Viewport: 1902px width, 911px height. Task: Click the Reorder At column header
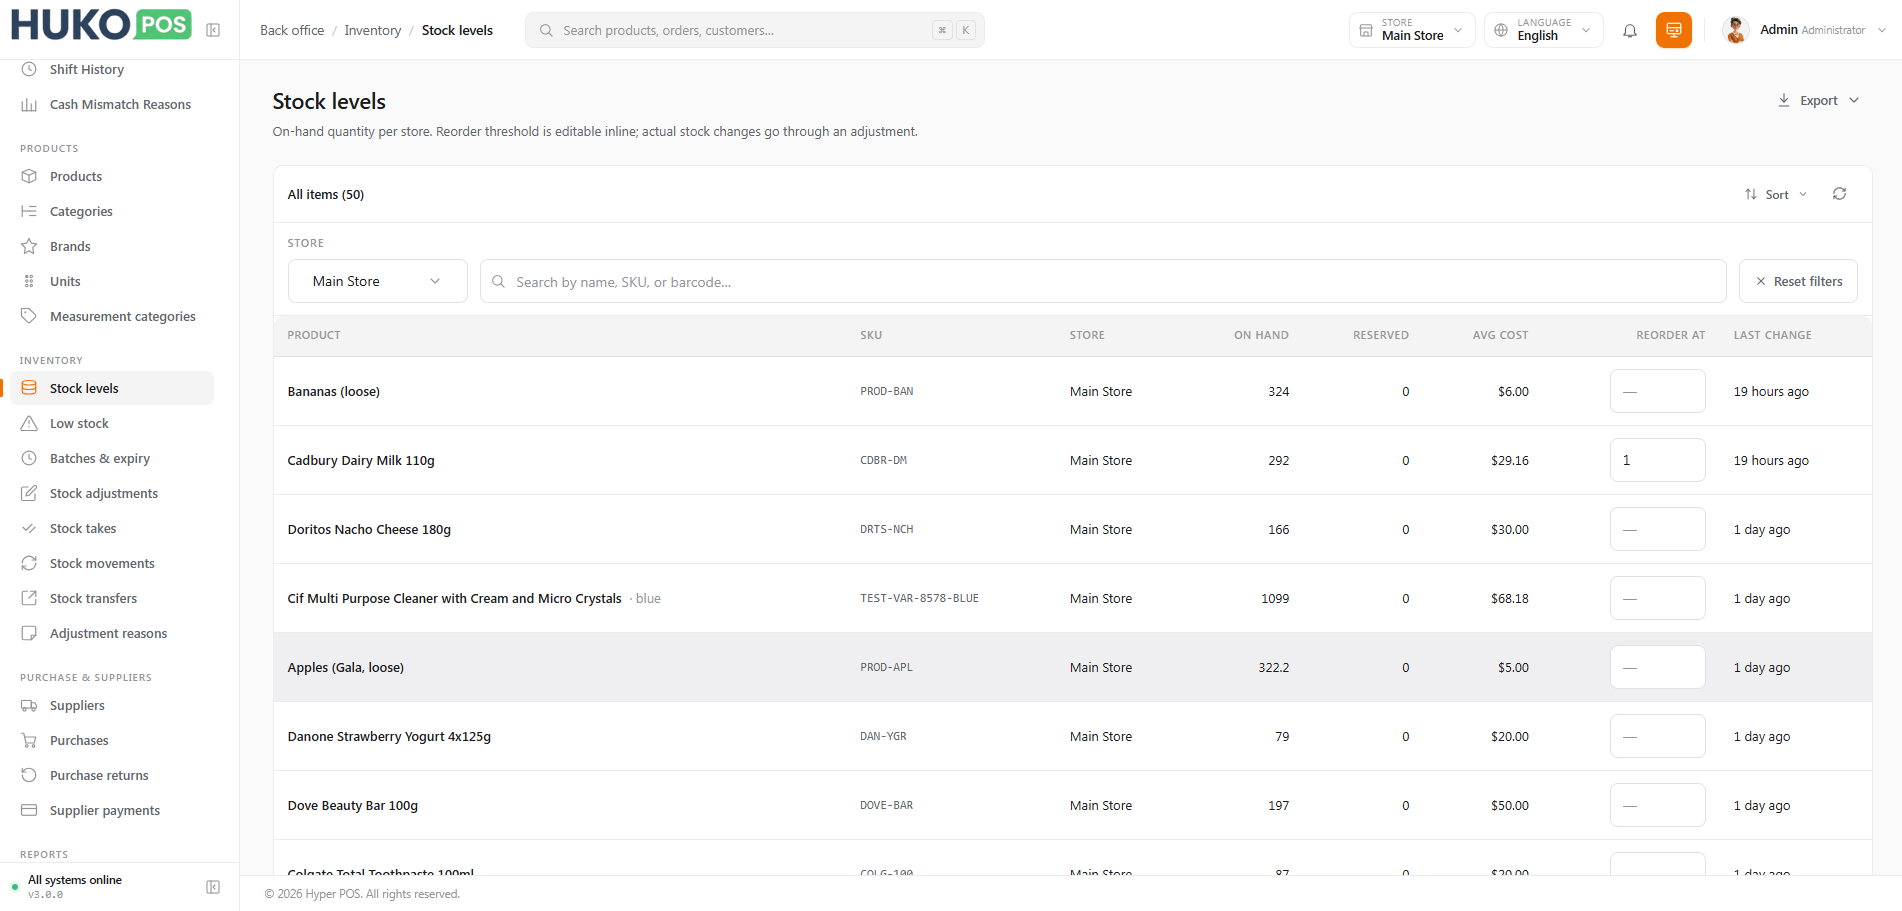click(x=1670, y=335)
